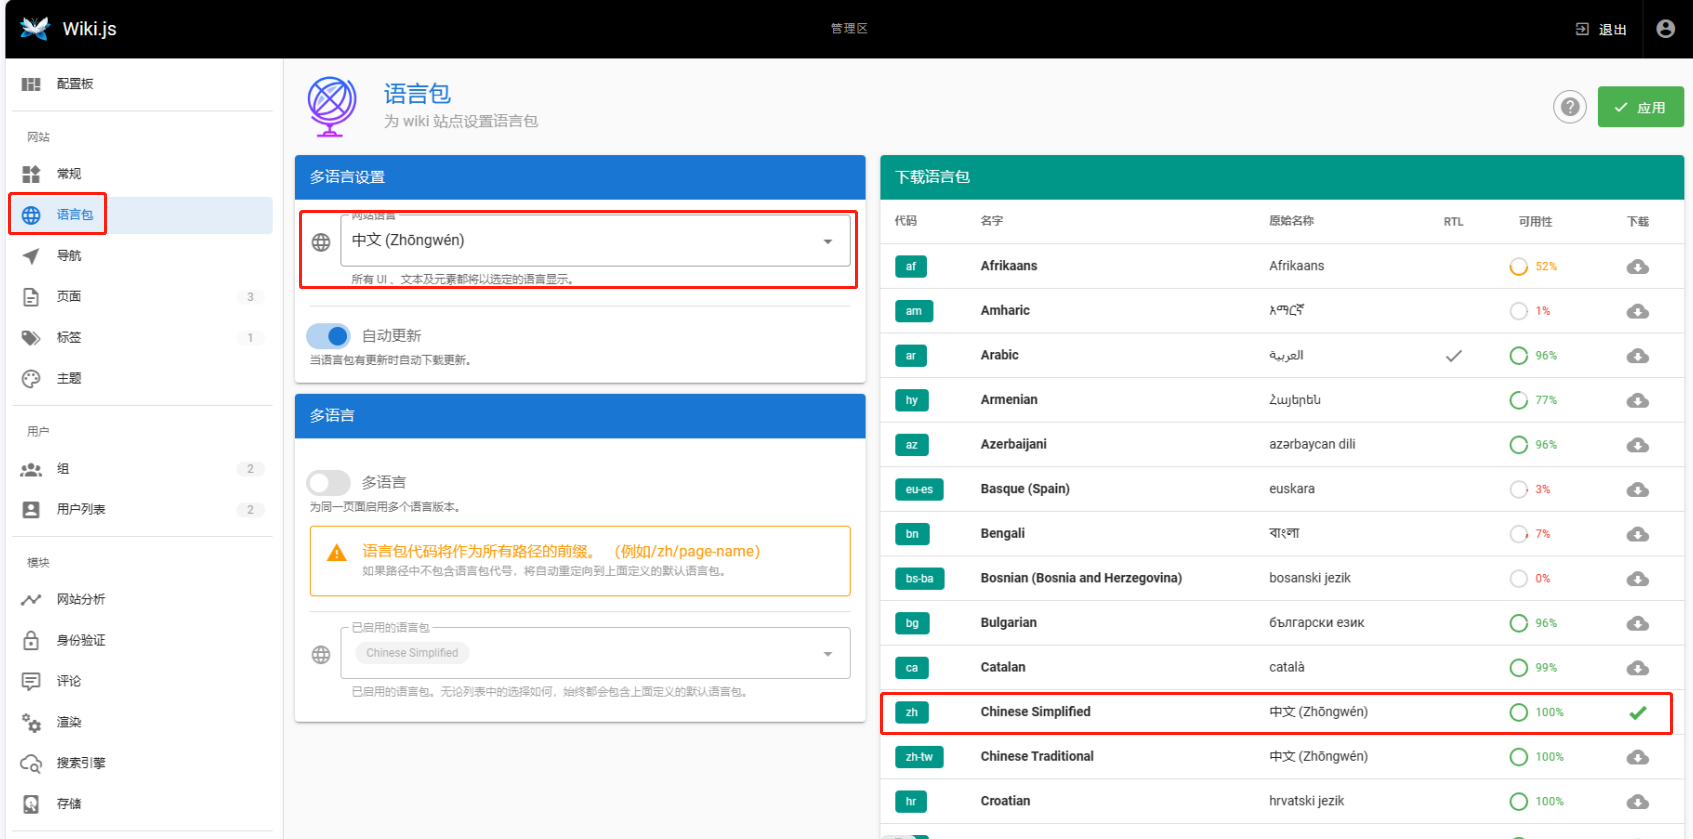Click the globe icon beside site language

[x=321, y=242]
